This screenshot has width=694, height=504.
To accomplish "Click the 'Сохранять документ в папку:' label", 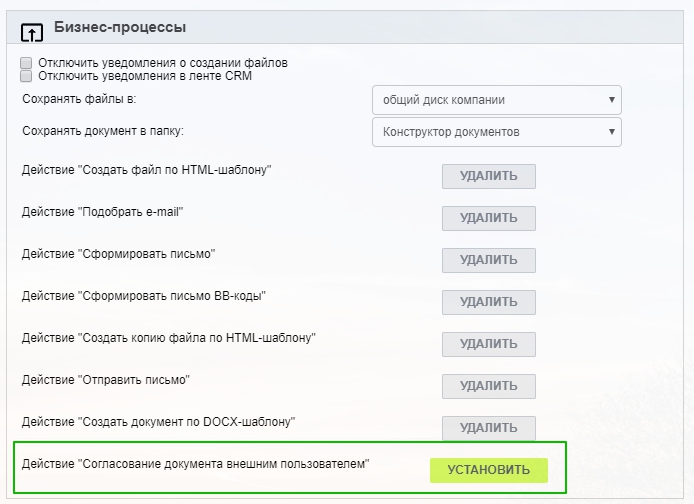I will click(103, 132).
